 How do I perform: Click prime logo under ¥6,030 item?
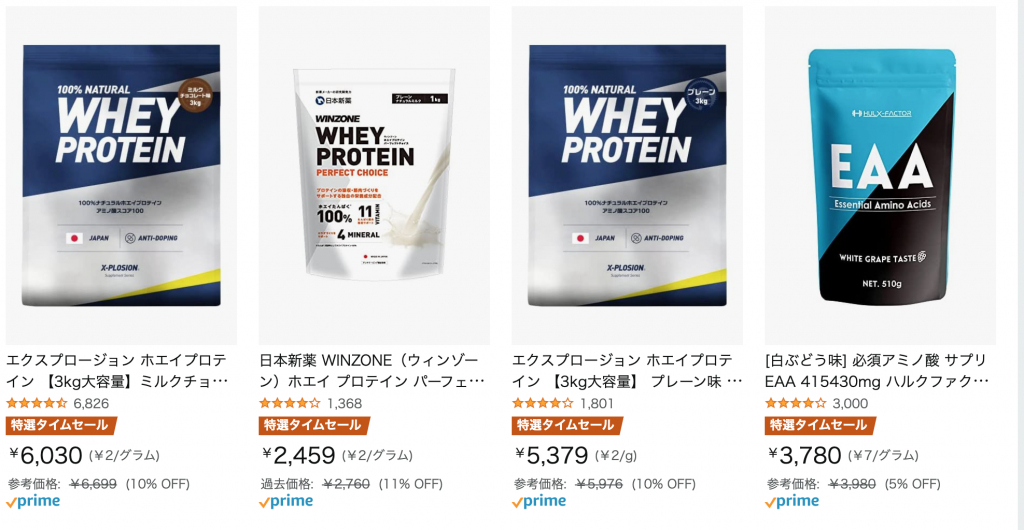click(x=33, y=502)
